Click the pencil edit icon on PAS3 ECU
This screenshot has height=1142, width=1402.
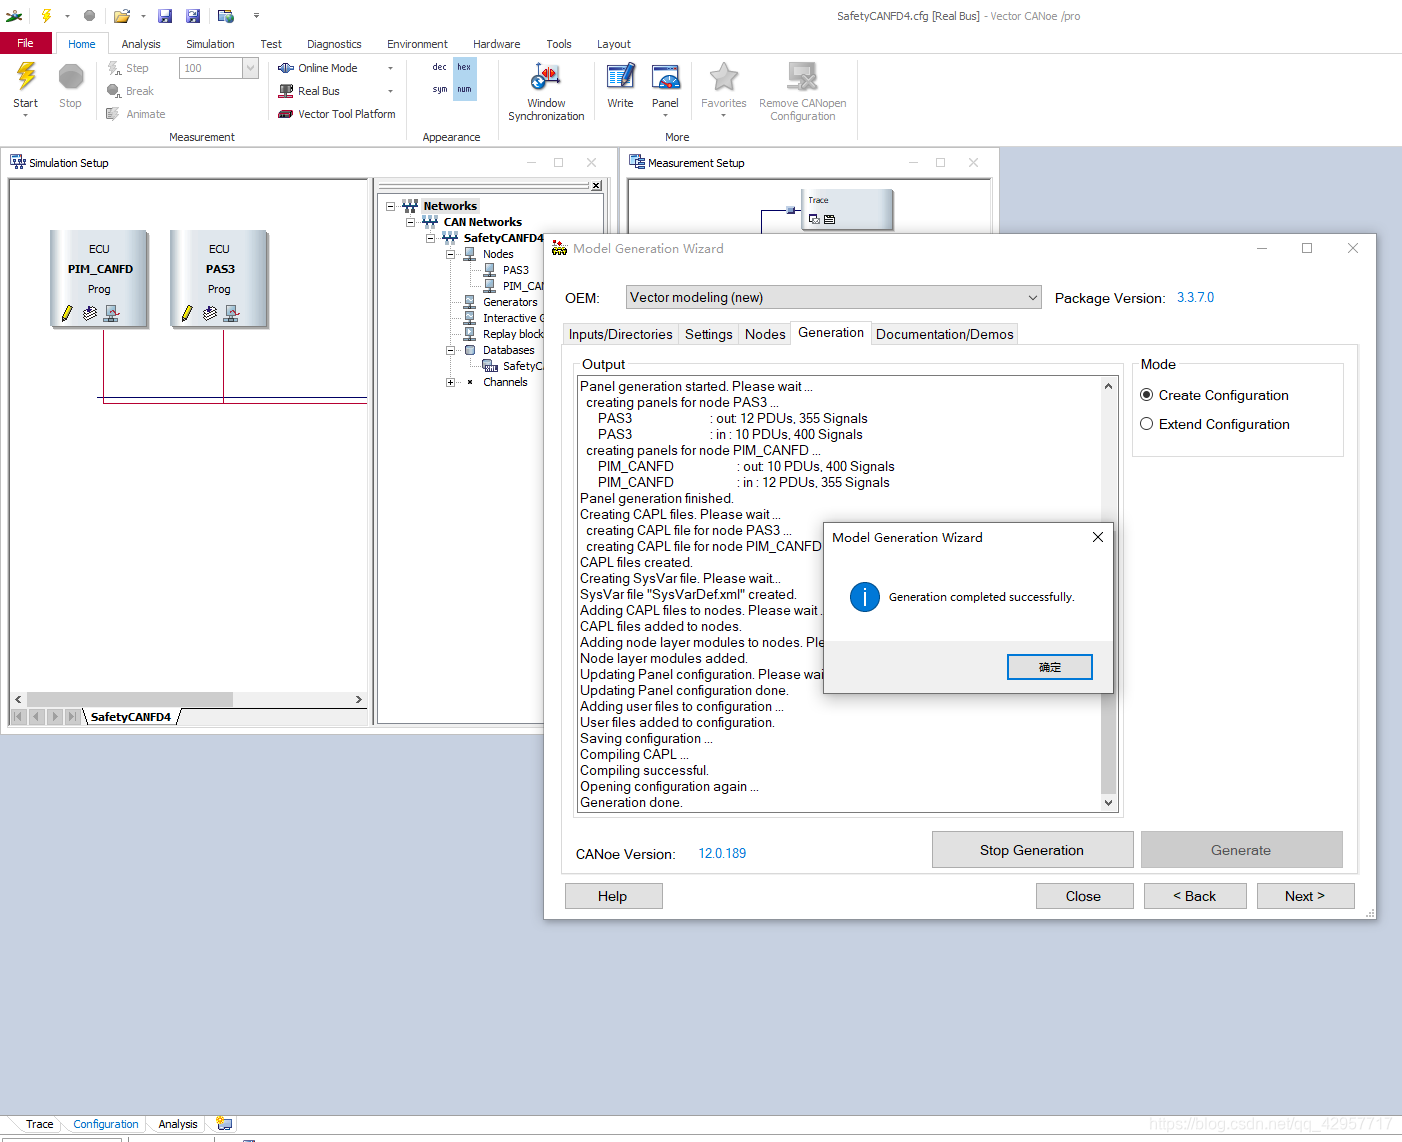click(x=187, y=313)
